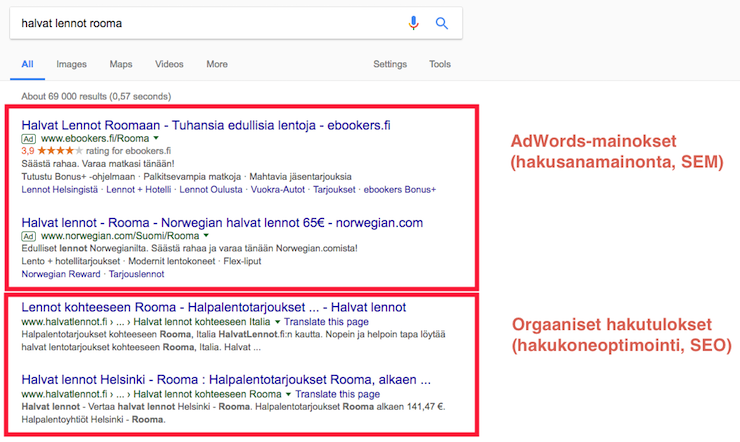Click the star rating for ebookers.fi
The height and width of the screenshot is (442, 740).
59,151
